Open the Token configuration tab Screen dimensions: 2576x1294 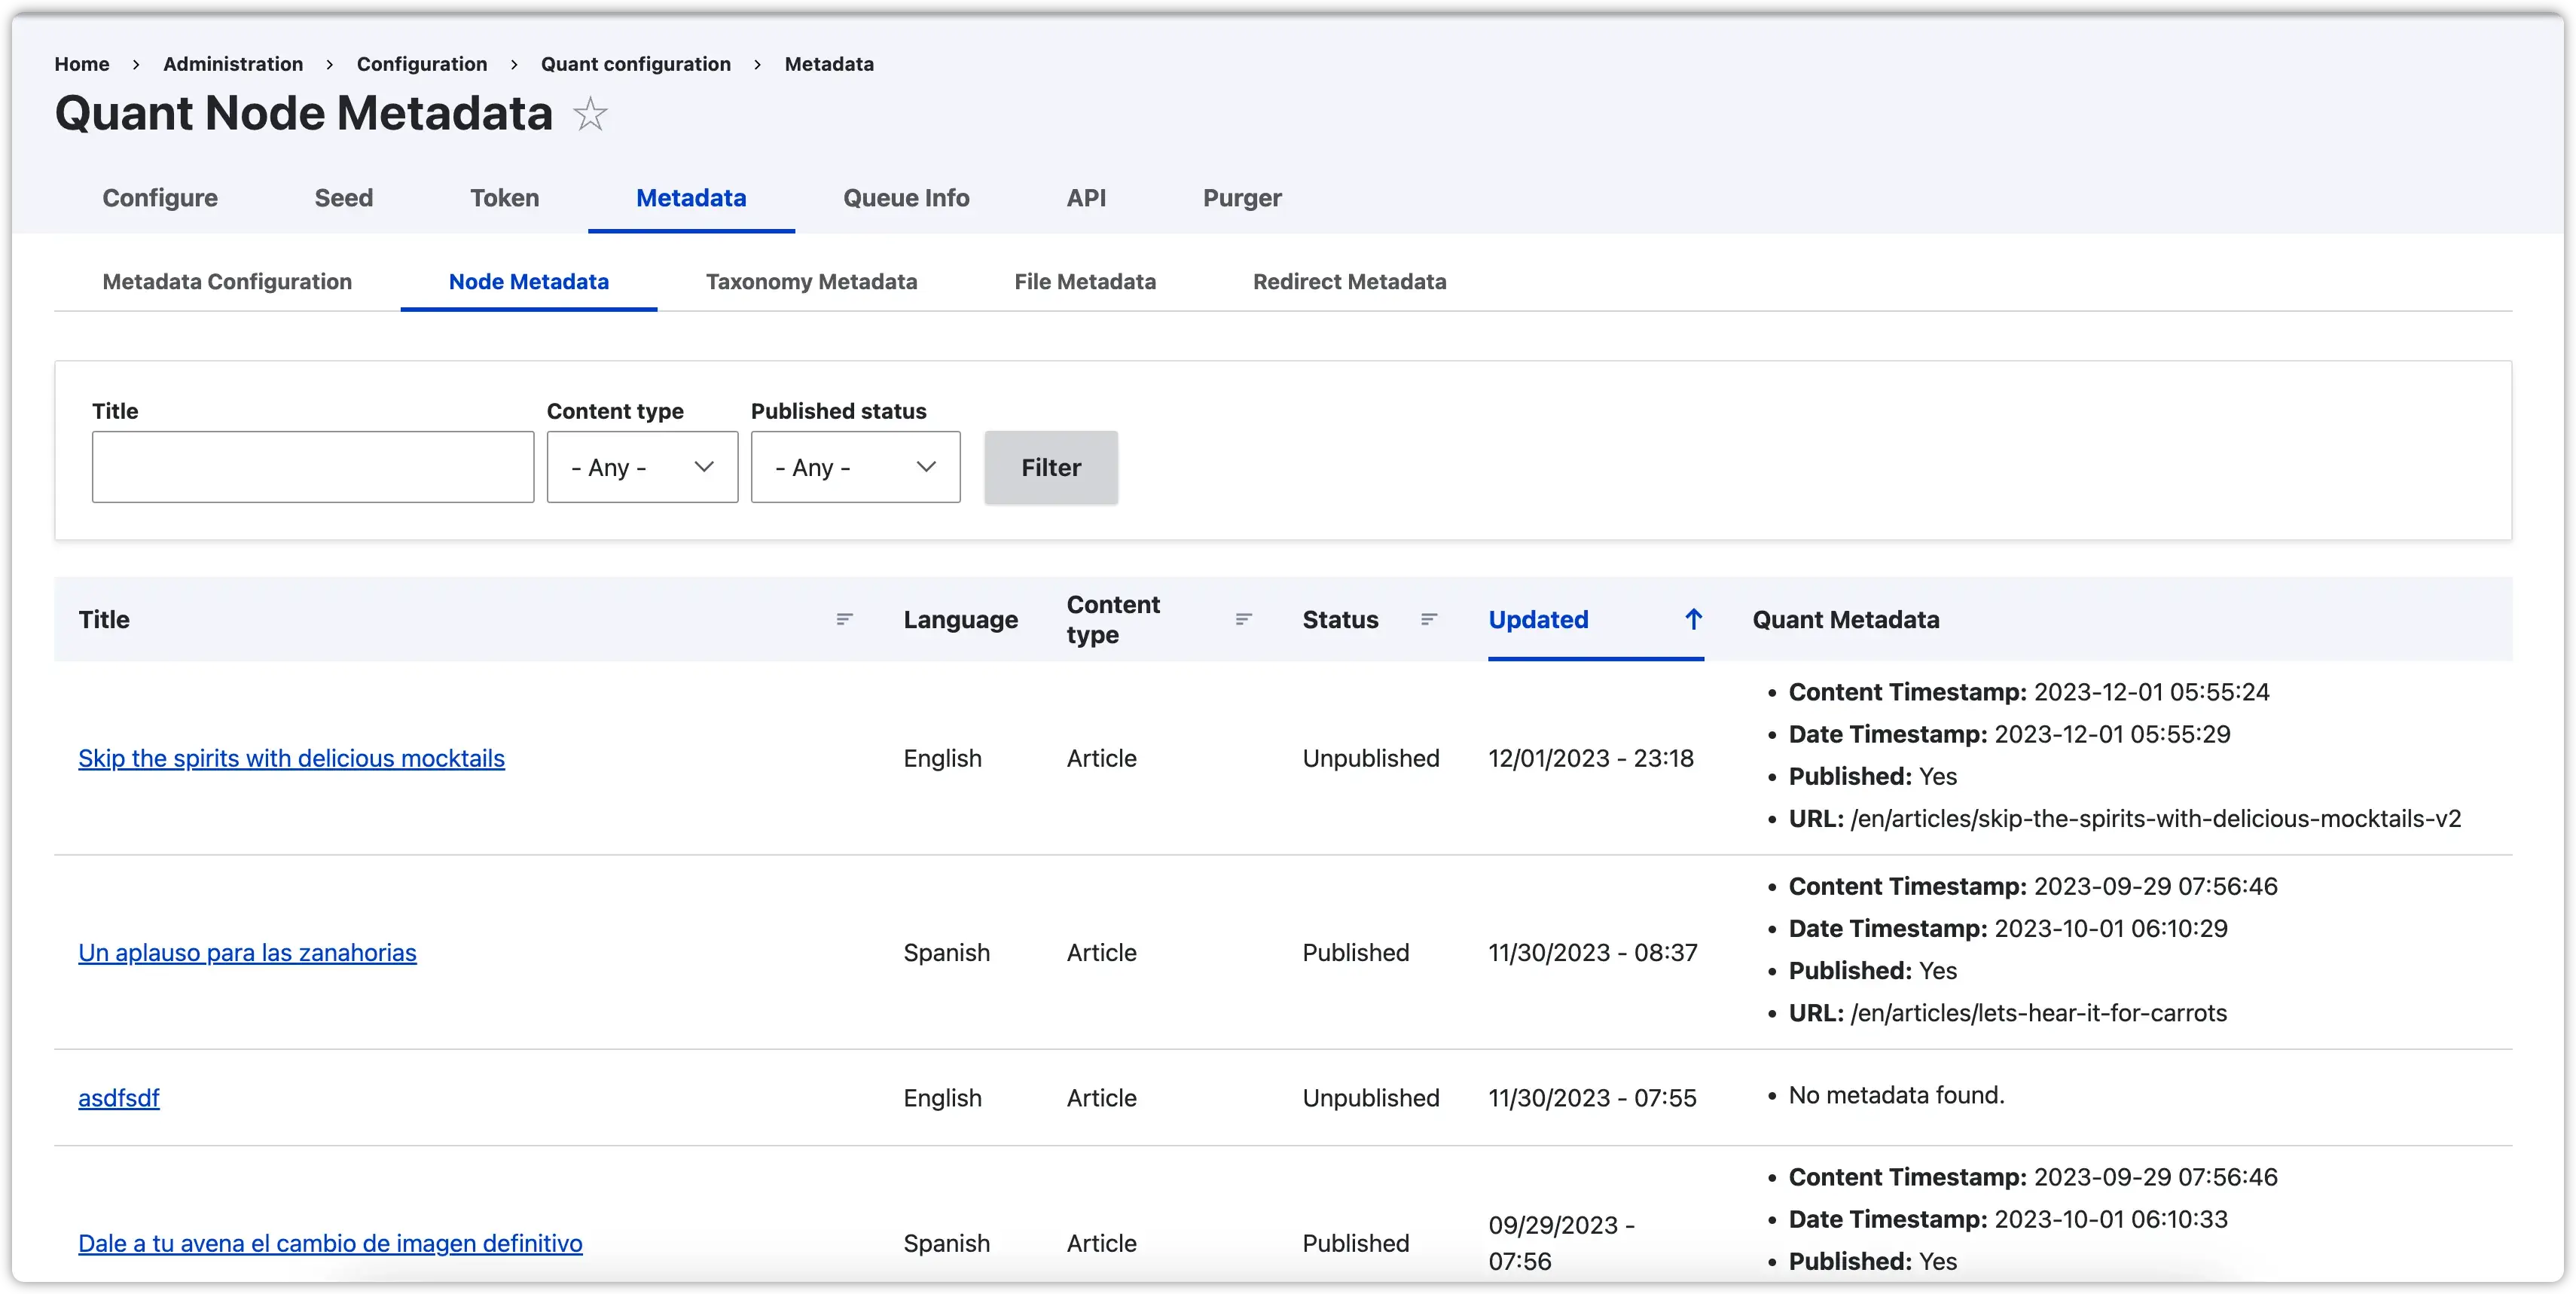click(x=504, y=198)
